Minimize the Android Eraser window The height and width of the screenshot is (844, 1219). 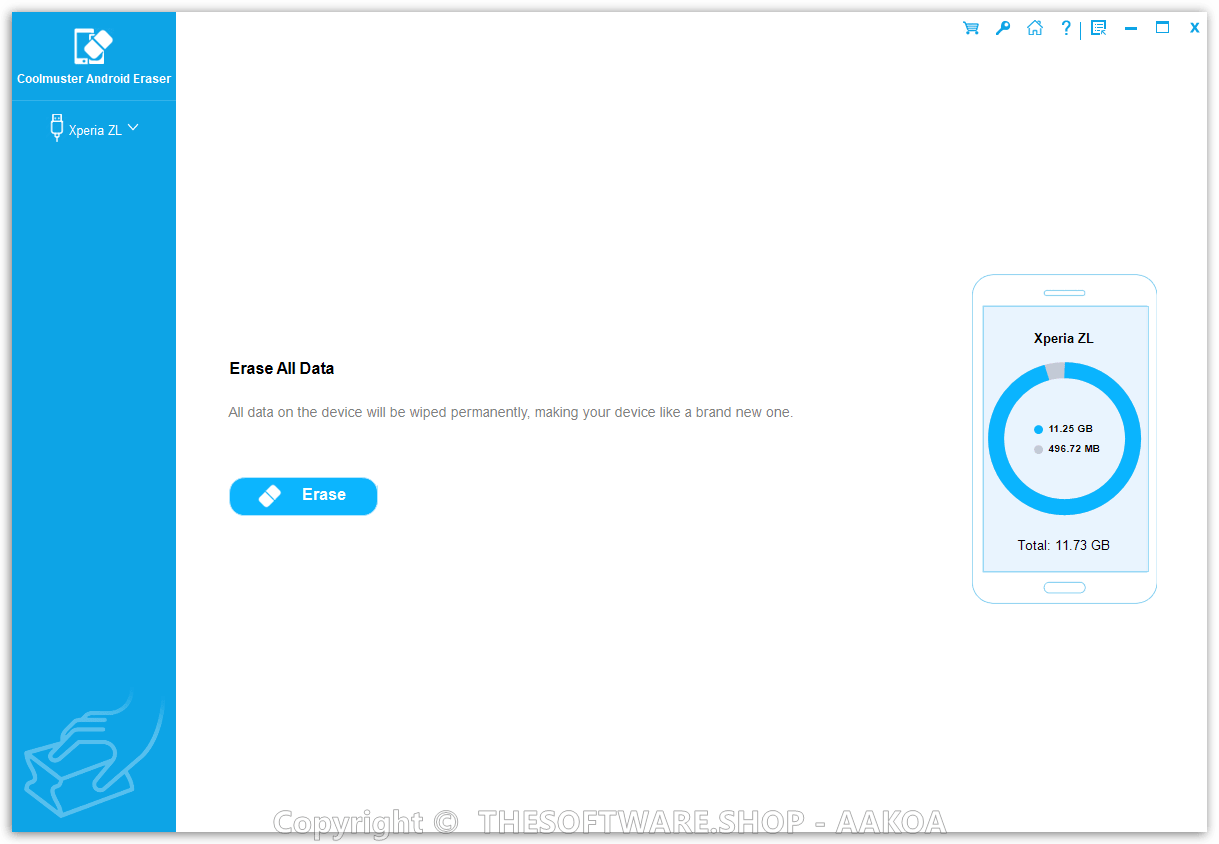tap(1131, 29)
